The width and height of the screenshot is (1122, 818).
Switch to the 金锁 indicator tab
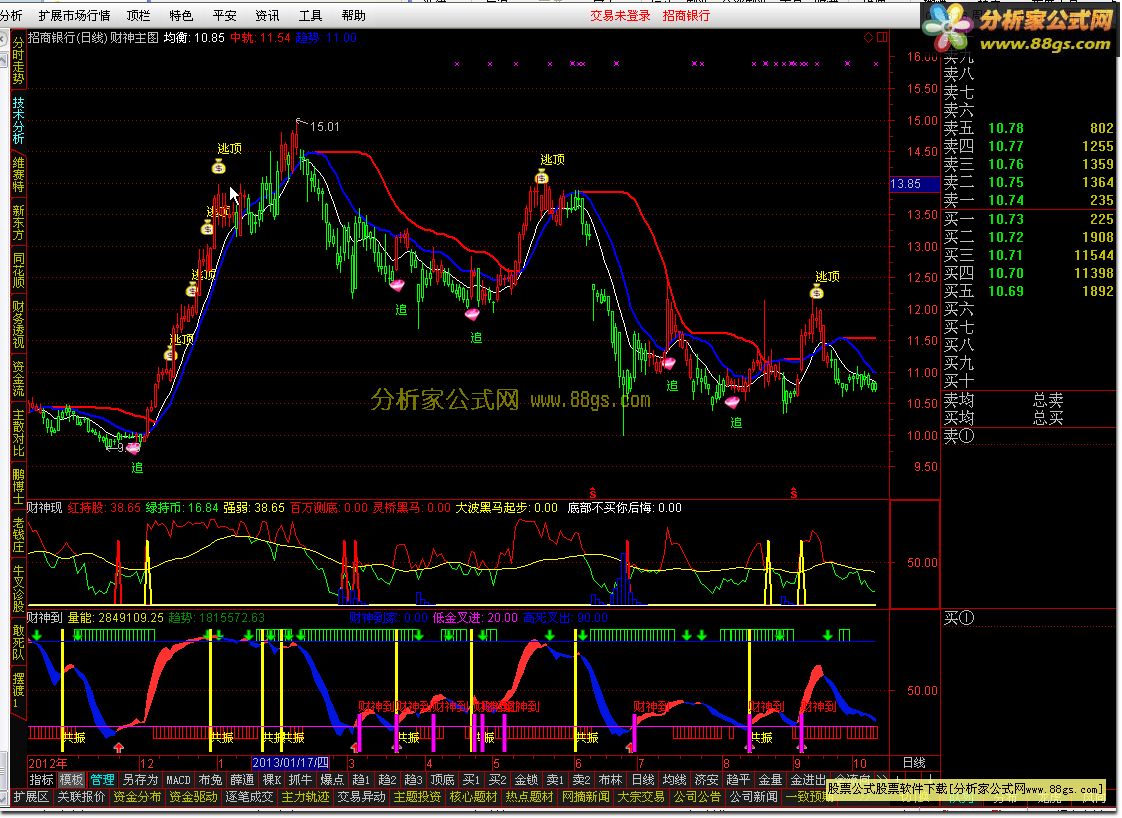[x=526, y=780]
